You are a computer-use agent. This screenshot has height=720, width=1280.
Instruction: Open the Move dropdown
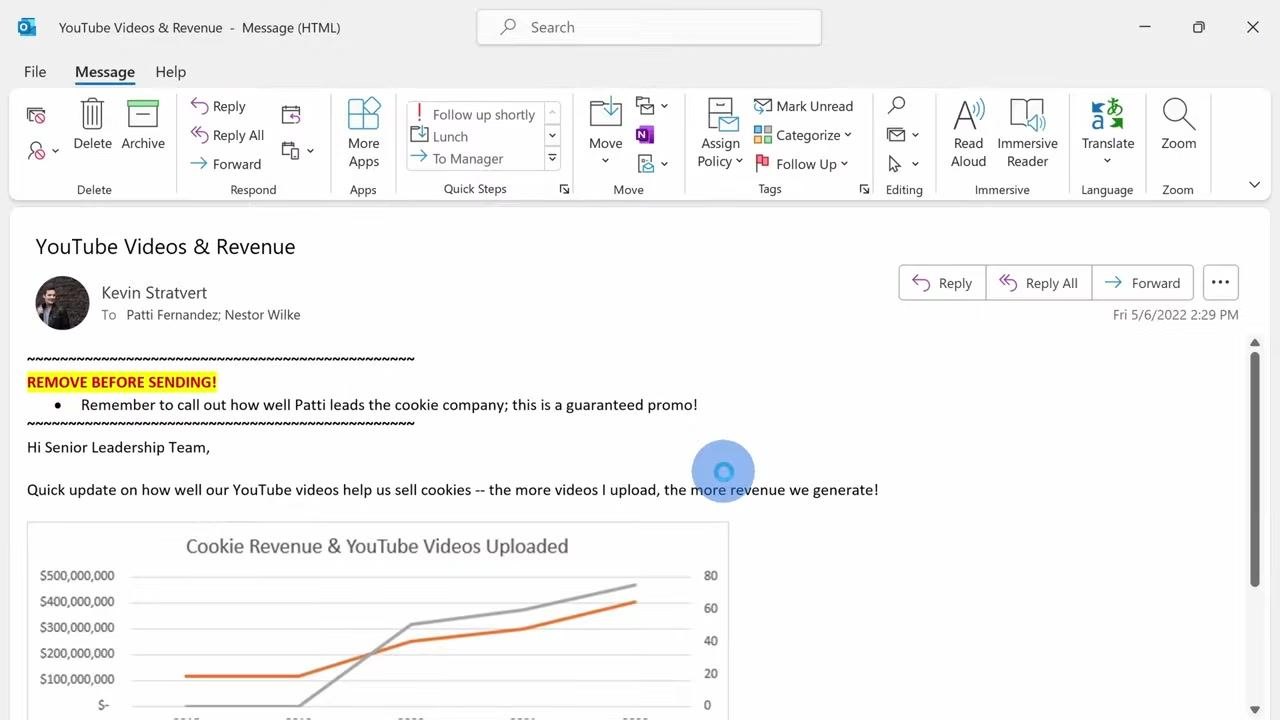(605, 133)
